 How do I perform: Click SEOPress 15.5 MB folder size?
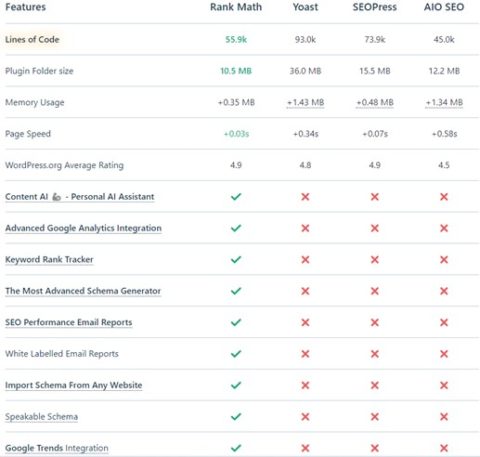pos(375,71)
